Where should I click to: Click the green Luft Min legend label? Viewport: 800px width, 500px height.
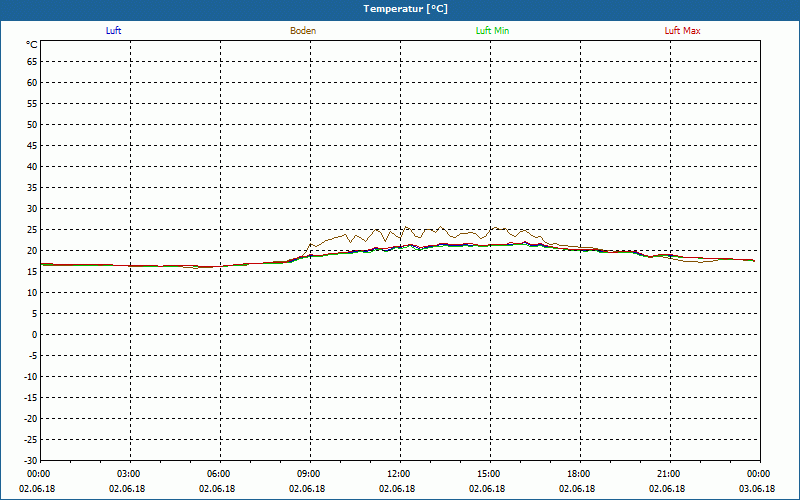point(492,31)
